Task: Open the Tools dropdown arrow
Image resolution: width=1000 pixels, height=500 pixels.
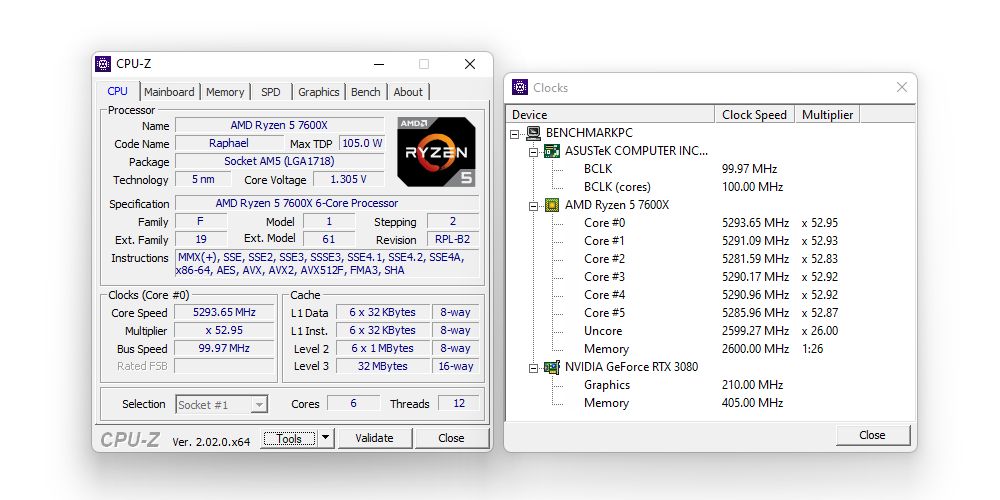Action: 326,438
